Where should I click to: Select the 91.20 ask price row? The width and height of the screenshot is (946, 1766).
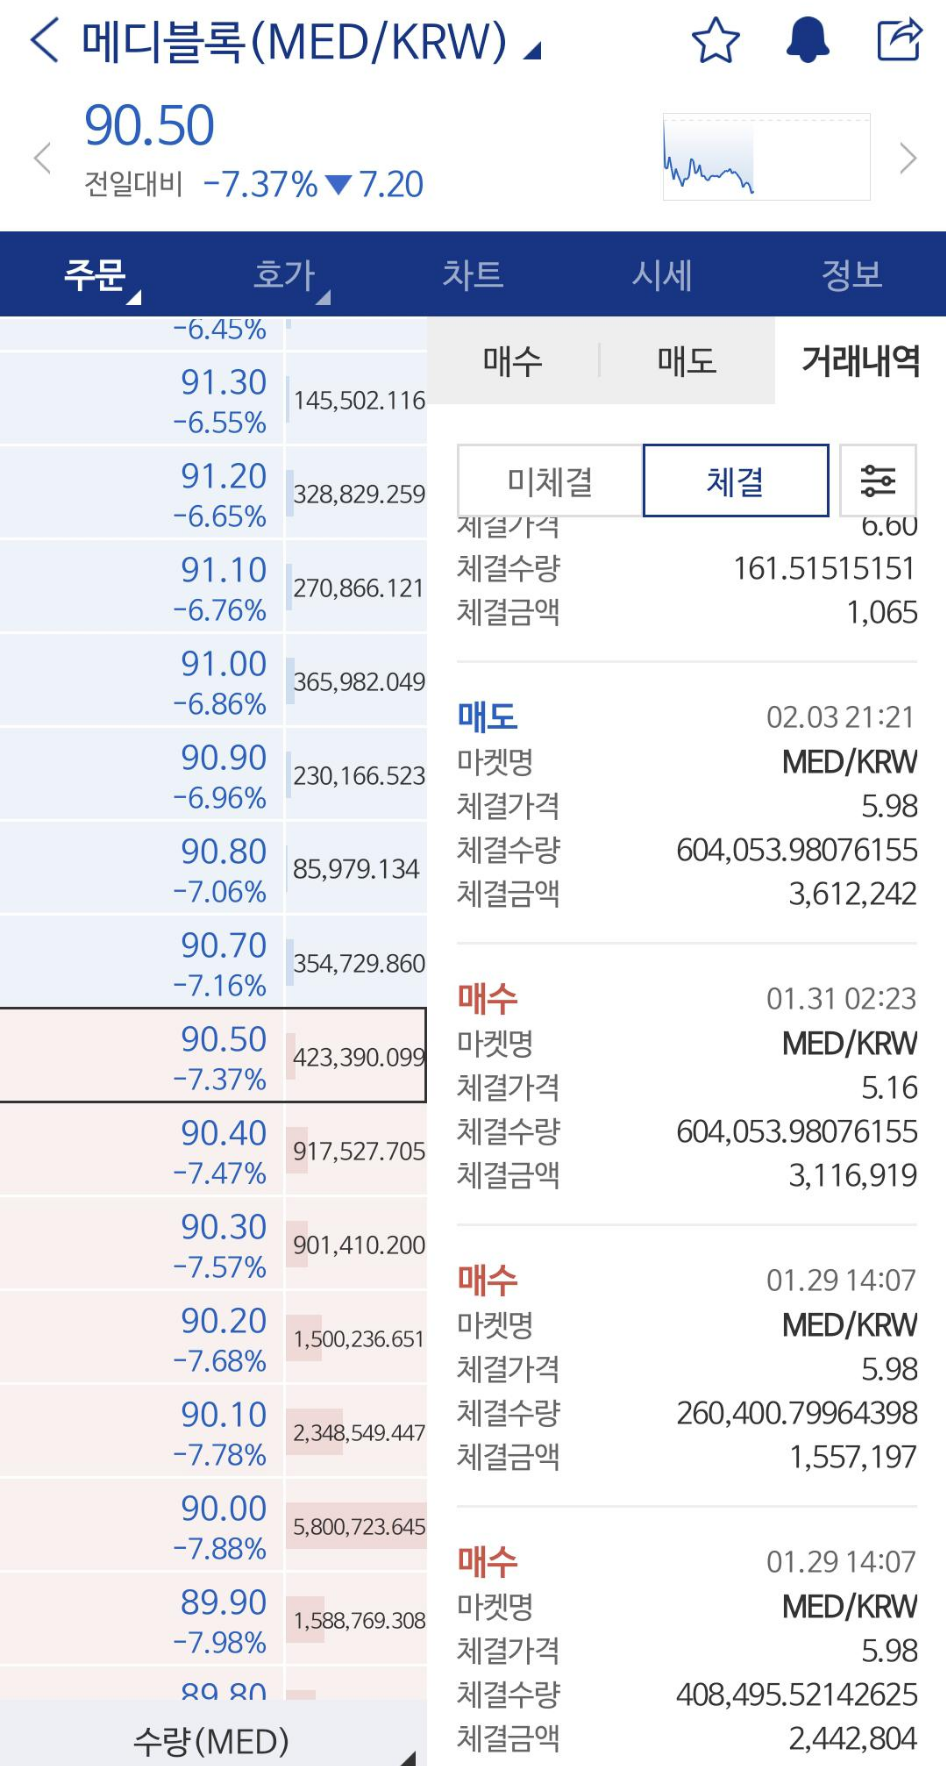click(213, 494)
